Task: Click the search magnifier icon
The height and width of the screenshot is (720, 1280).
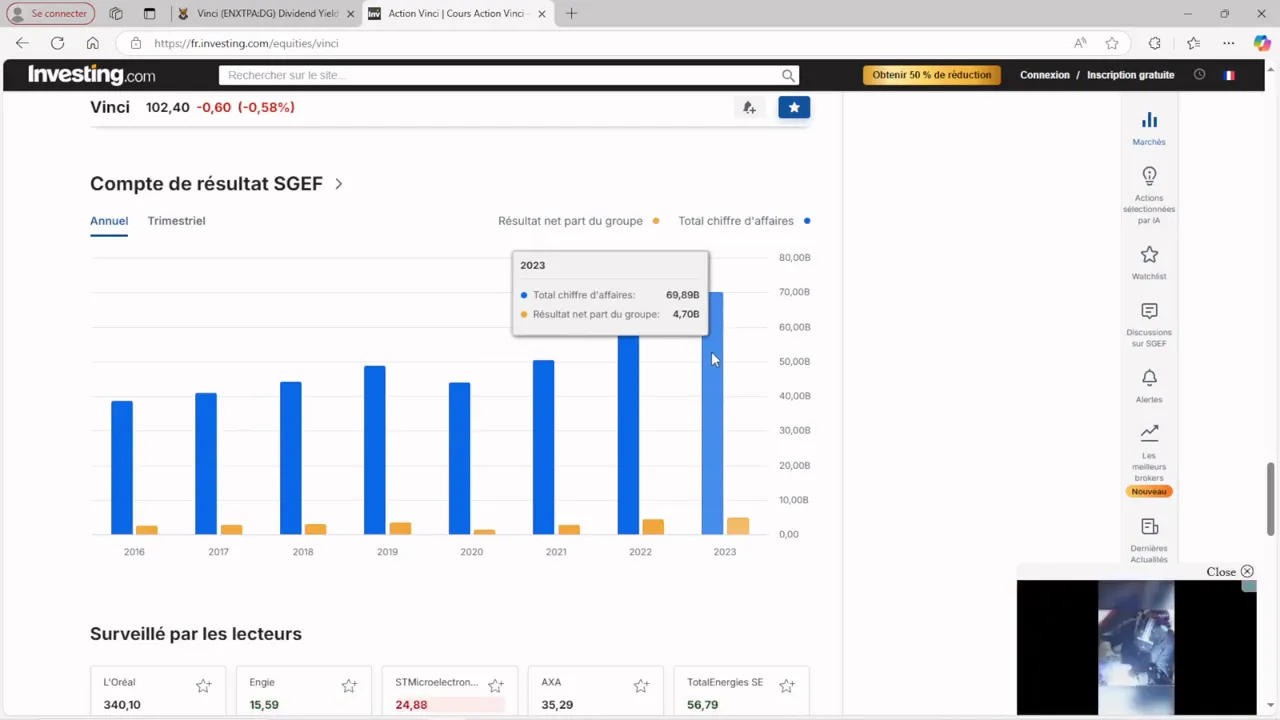Action: [x=788, y=75]
